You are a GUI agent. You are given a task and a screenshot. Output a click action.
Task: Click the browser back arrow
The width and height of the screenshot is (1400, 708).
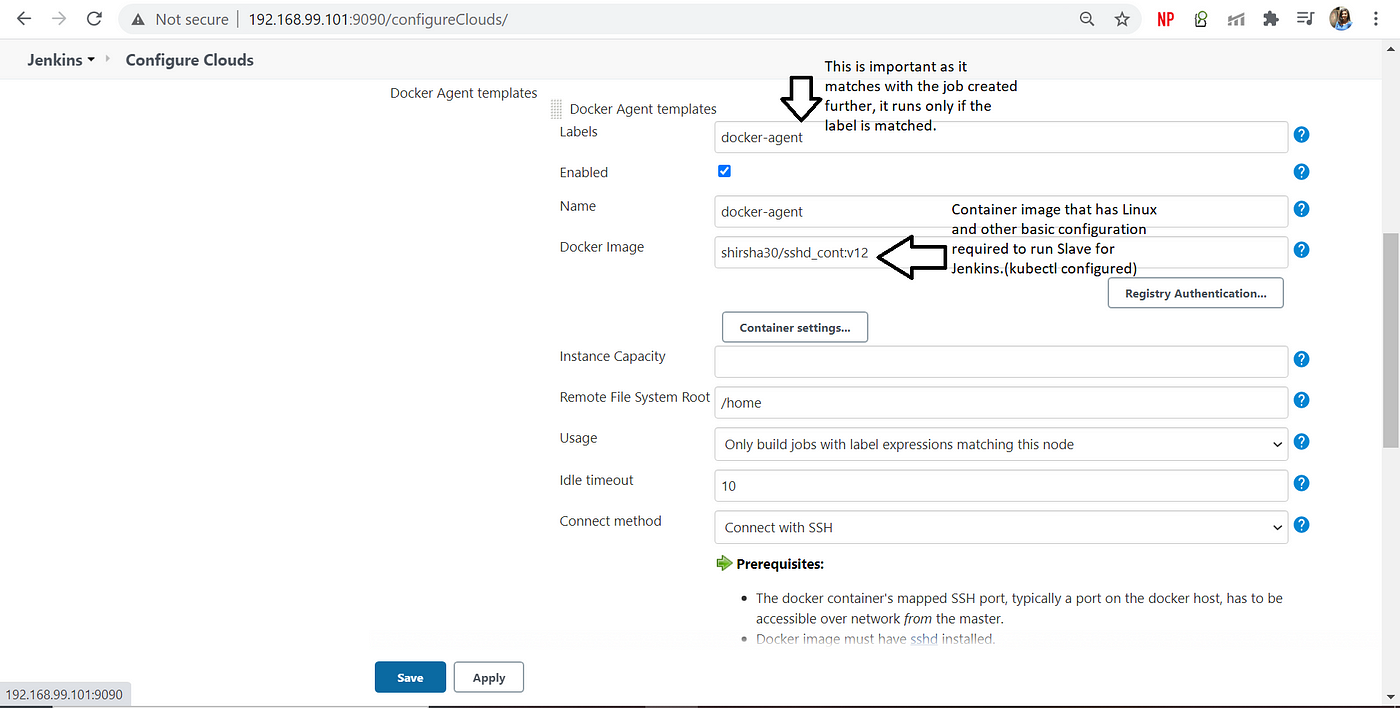(x=24, y=19)
